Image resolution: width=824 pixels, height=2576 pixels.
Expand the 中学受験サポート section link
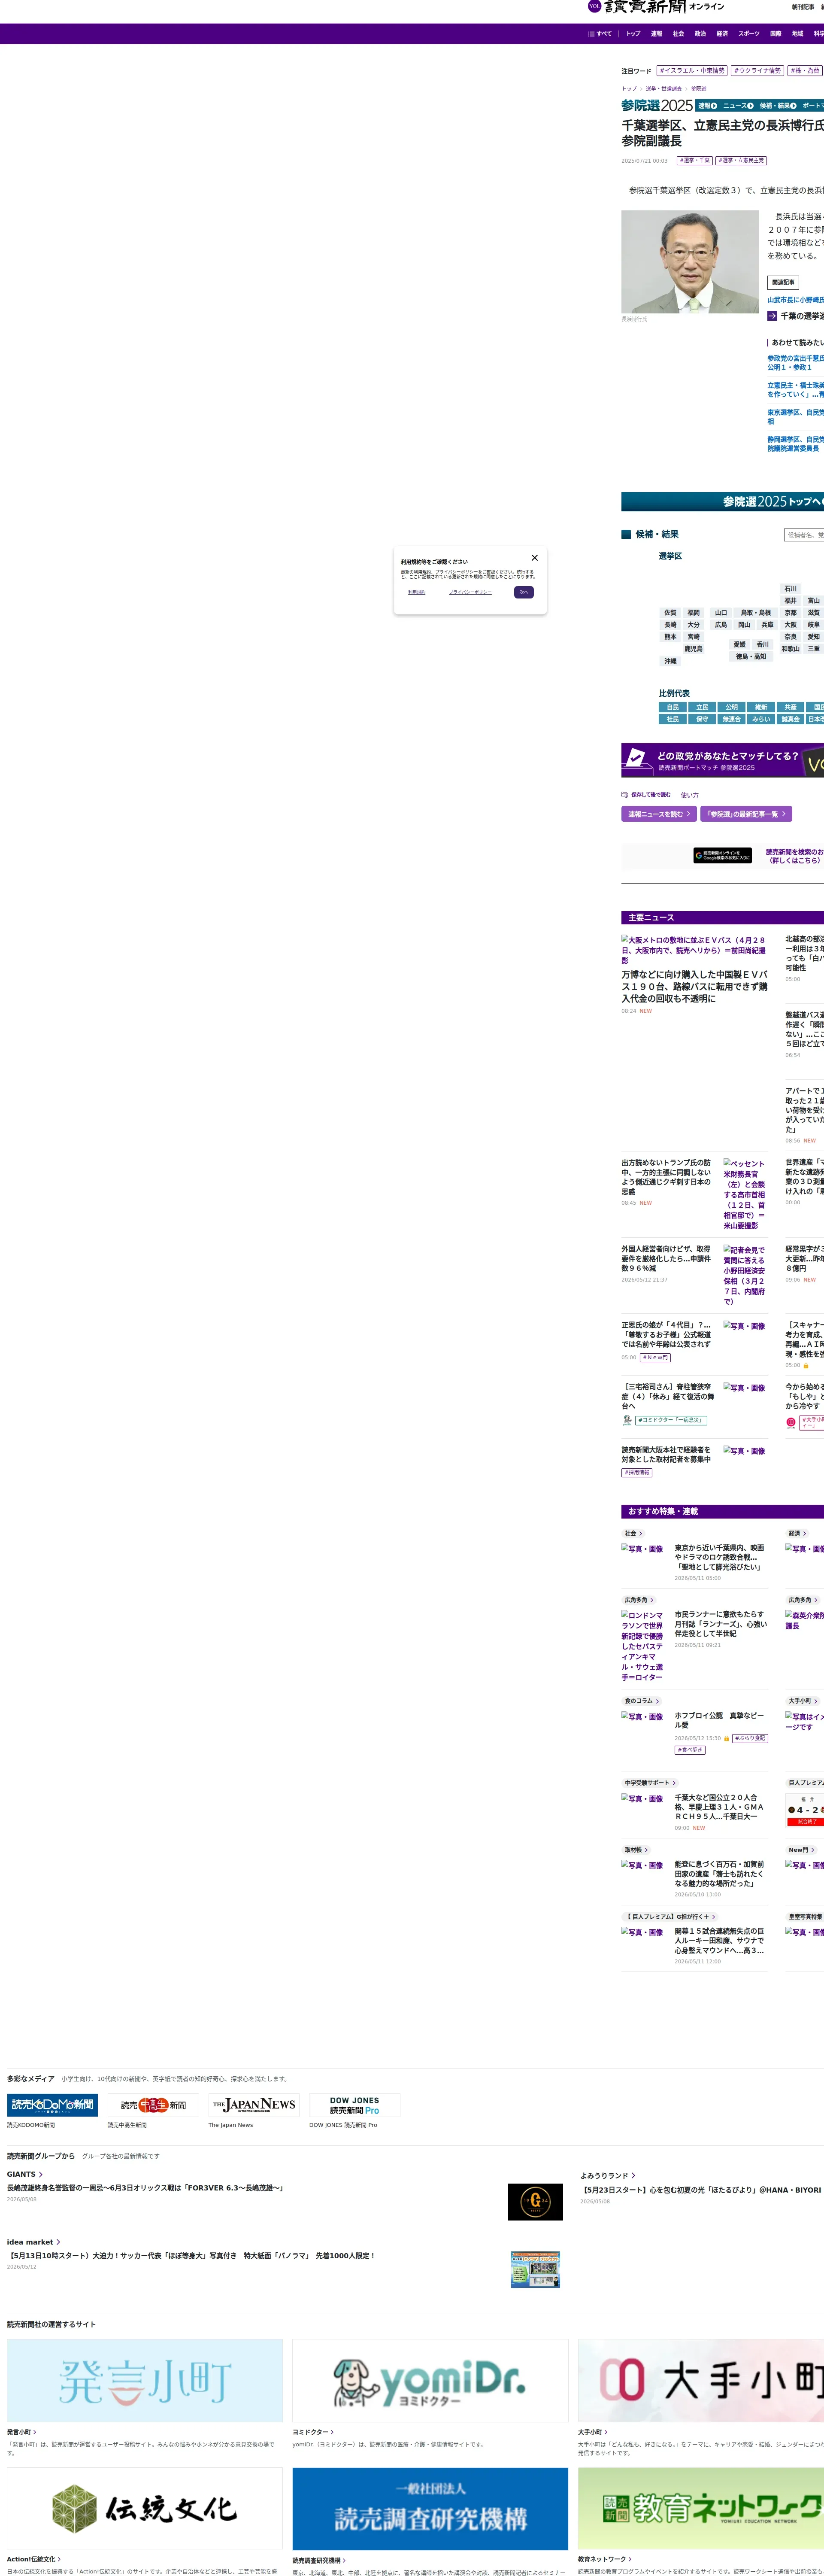click(651, 1783)
